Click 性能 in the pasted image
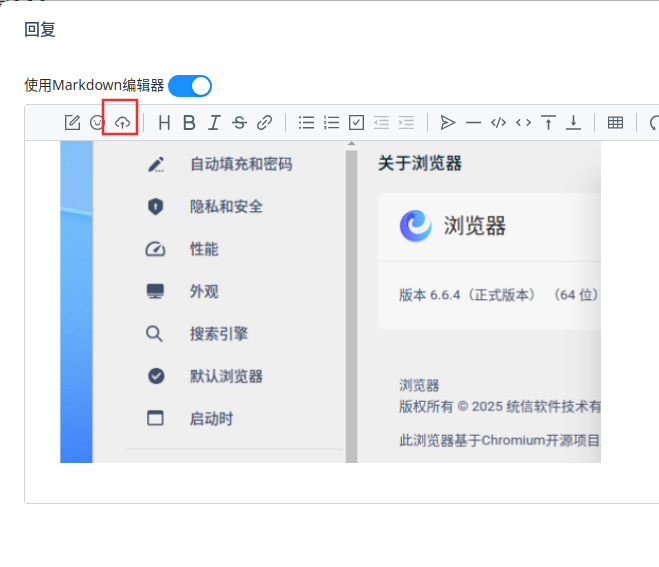The width and height of the screenshot is (659, 567). click(204, 249)
